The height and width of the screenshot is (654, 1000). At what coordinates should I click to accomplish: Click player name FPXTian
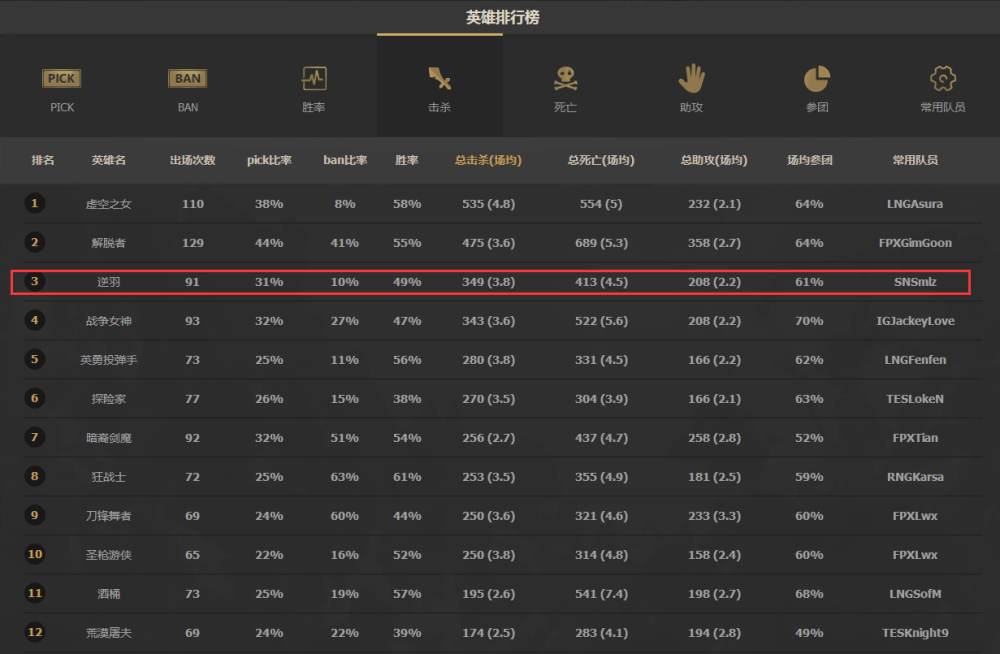click(915, 438)
